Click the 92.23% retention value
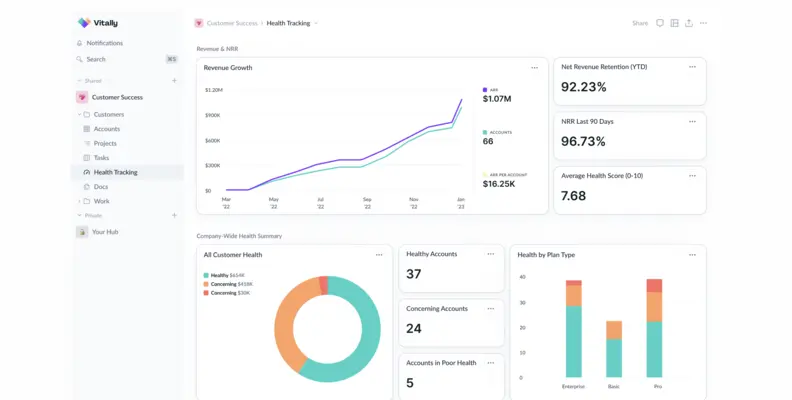Image resolution: width=792 pixels, height=400 pixels. click(x=583, y=87)
